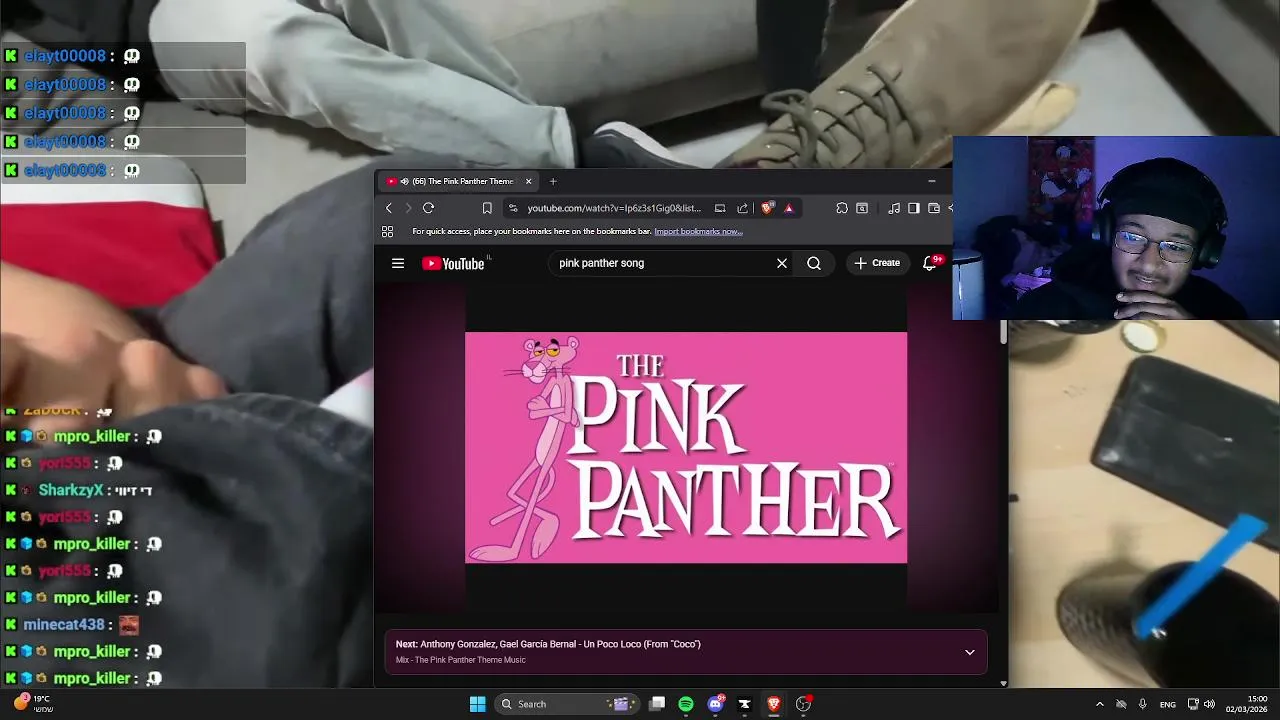Click the Pink Panther video player
The height and width of the screenshot is (720, 1280).
[x=686, y=447]
